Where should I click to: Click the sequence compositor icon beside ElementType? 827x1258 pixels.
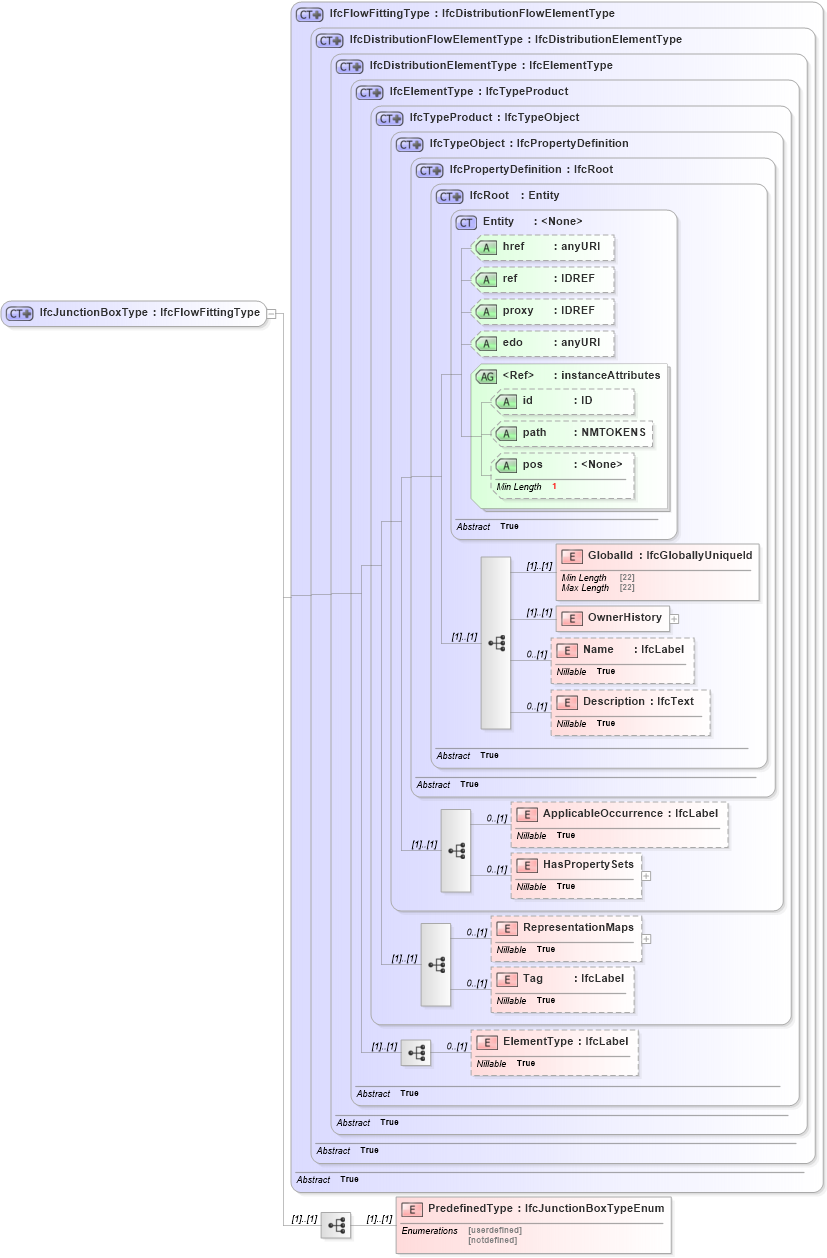(415, 1052)
